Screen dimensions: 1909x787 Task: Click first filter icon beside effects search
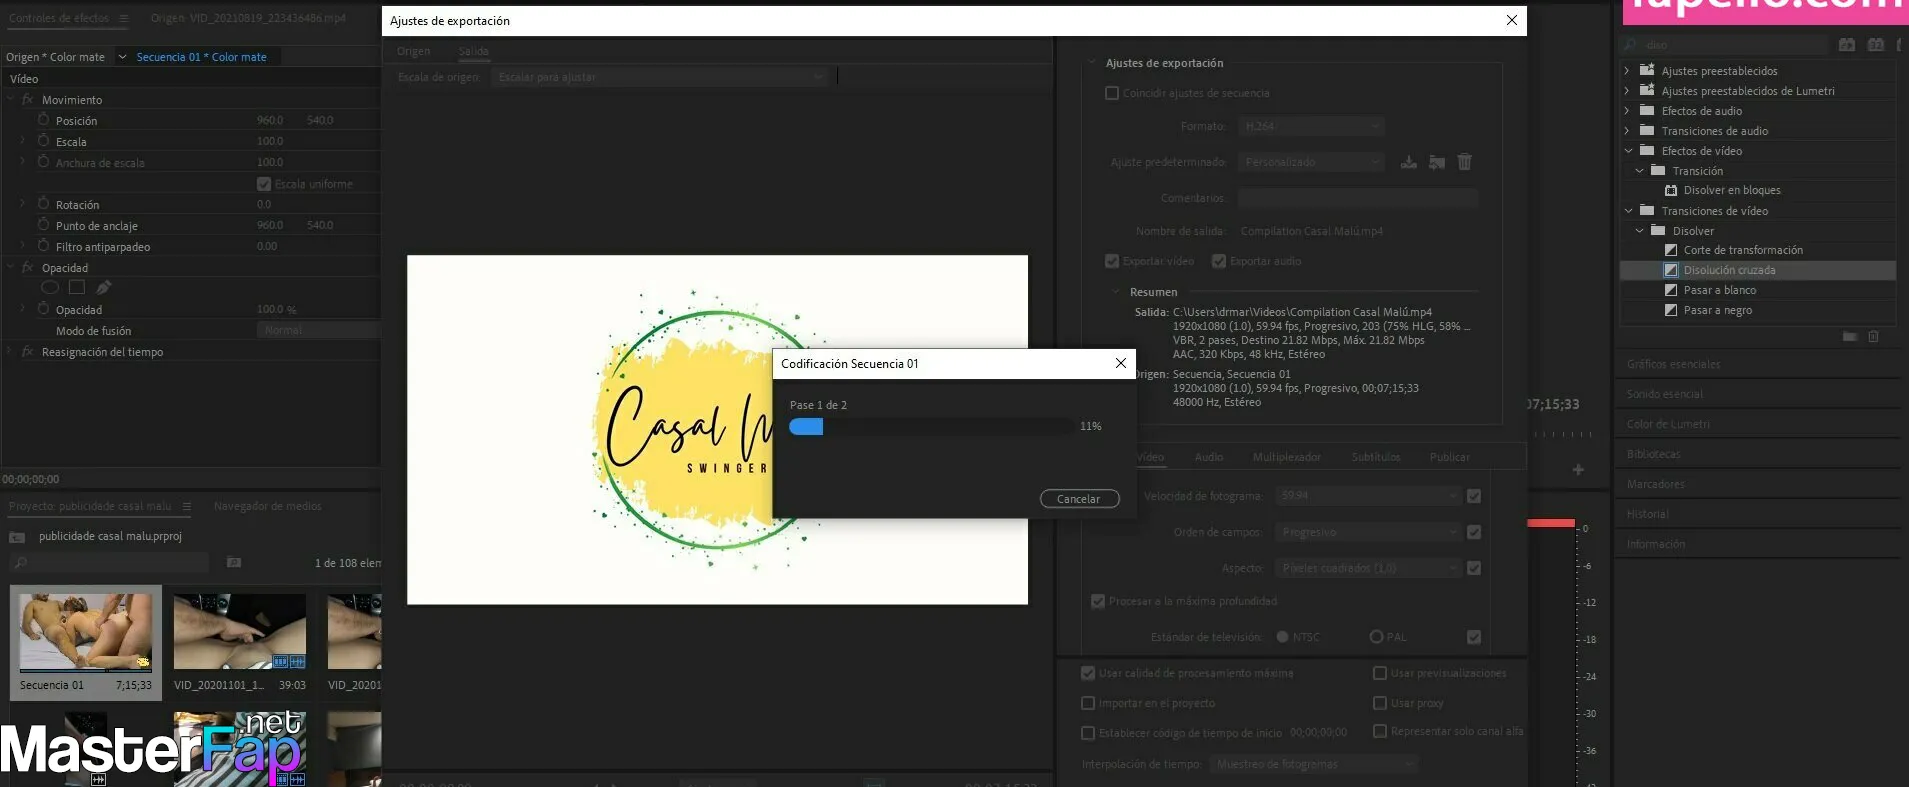1847,45
